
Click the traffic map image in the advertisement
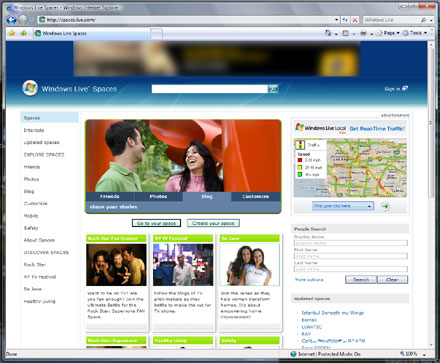click(350, 168)
